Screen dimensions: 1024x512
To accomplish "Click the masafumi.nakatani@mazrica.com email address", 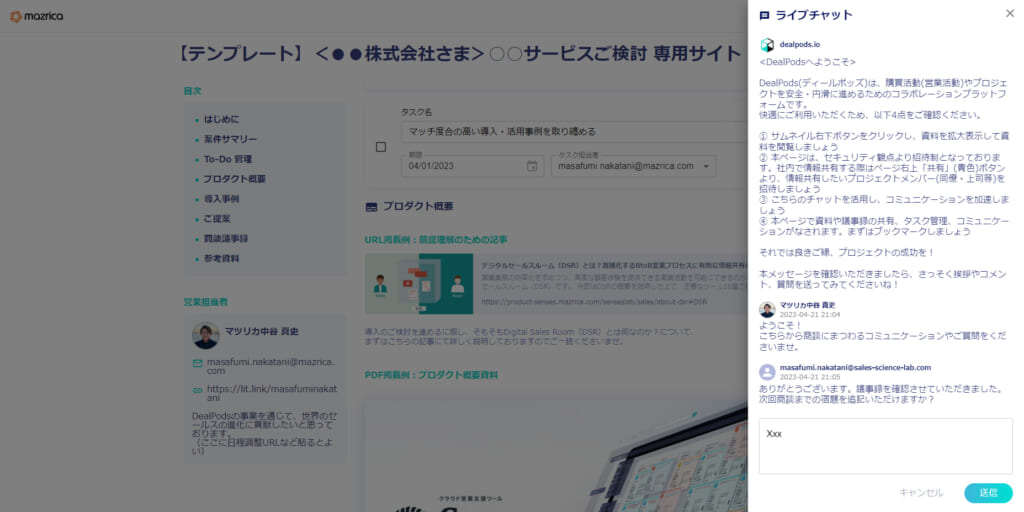I will tap(270, 366).
